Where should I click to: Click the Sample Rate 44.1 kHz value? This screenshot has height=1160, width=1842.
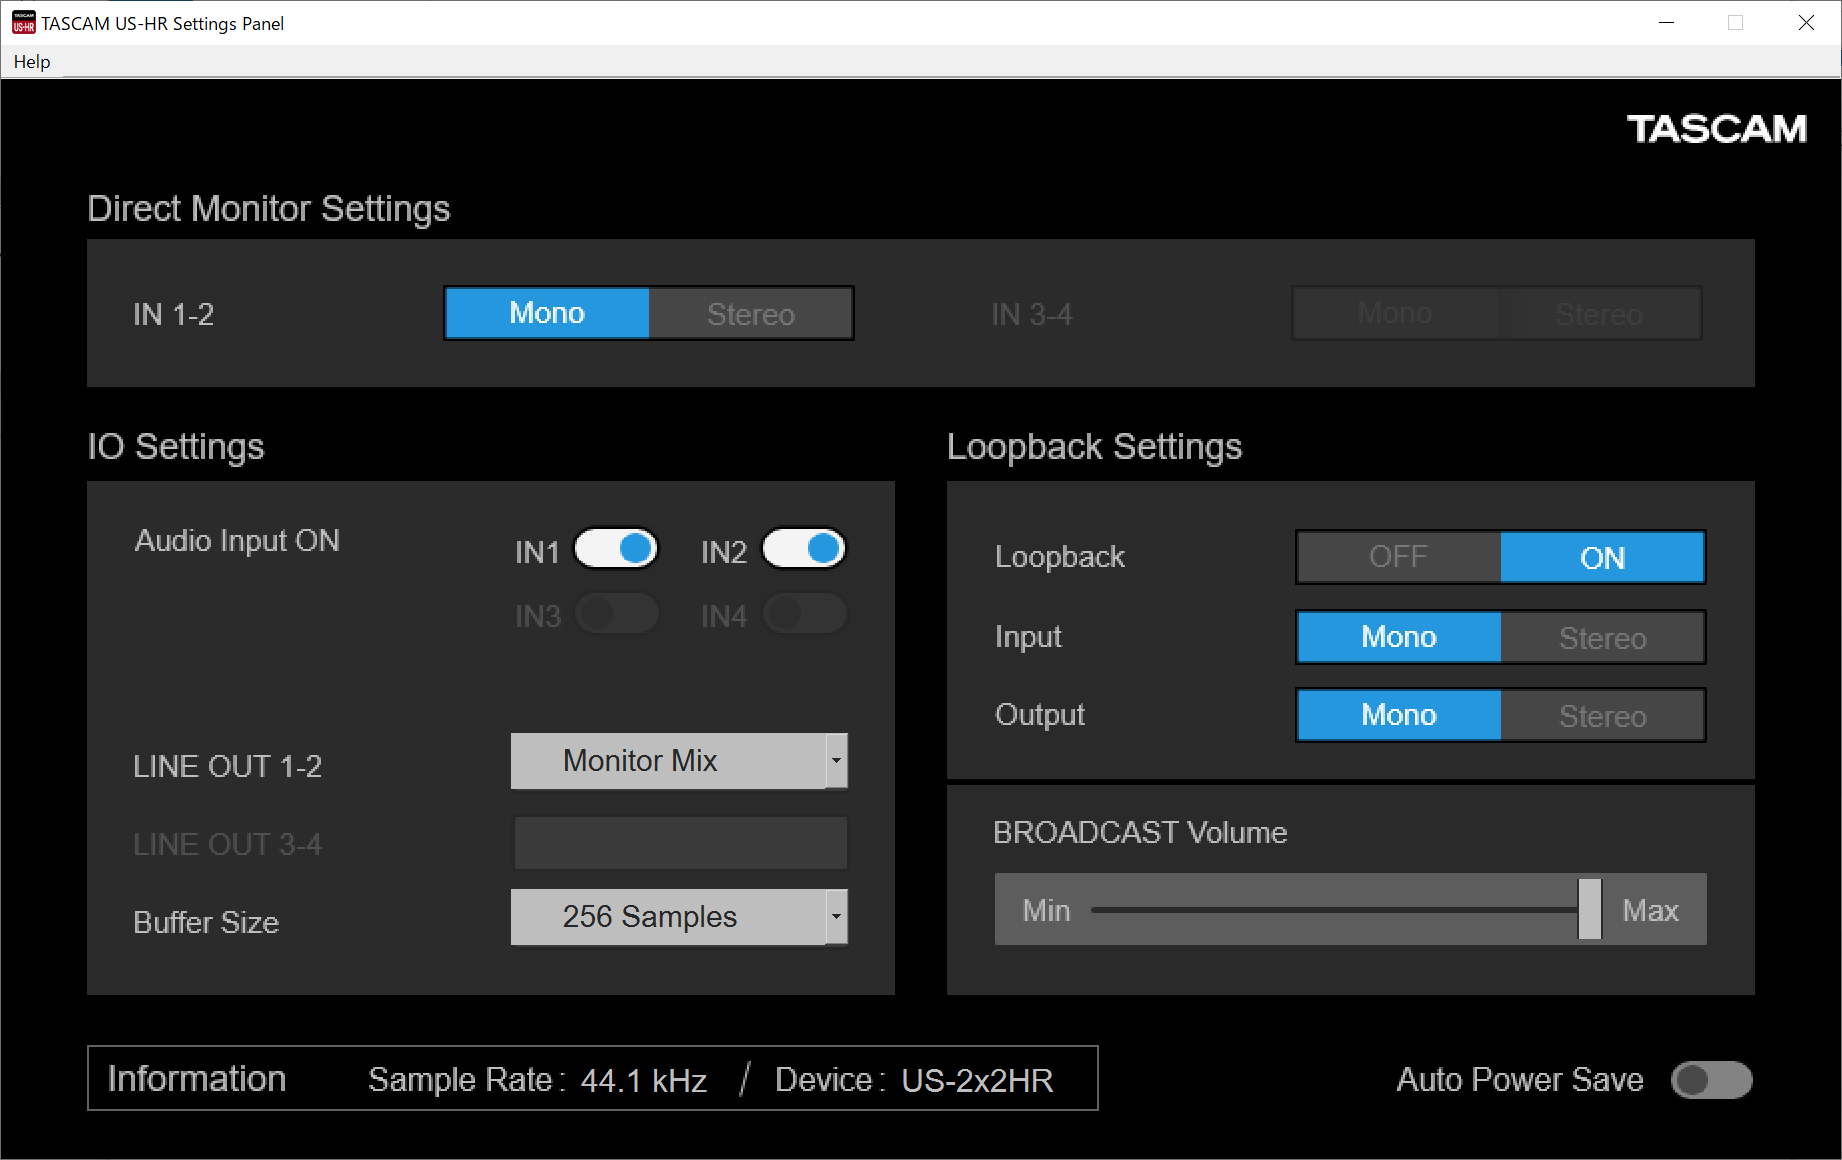[643, 1080]
